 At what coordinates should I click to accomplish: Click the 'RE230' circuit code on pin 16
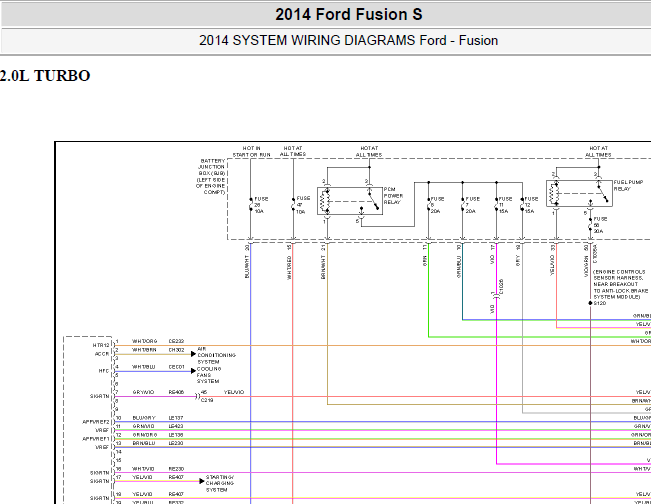pos(176,469)
